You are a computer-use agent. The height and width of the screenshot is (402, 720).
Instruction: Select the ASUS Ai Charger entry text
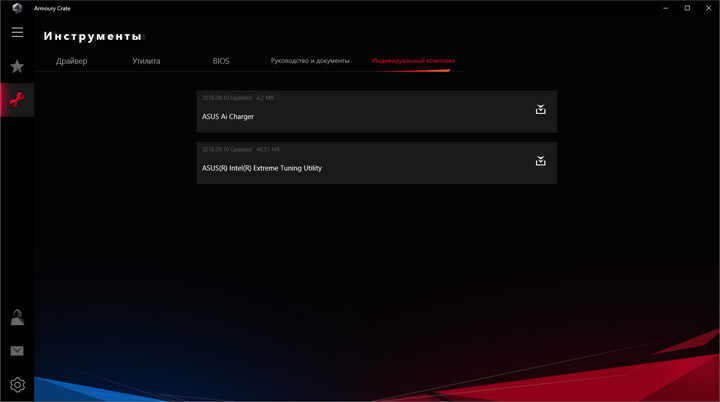pyautogui.click(x=228, y=117)
